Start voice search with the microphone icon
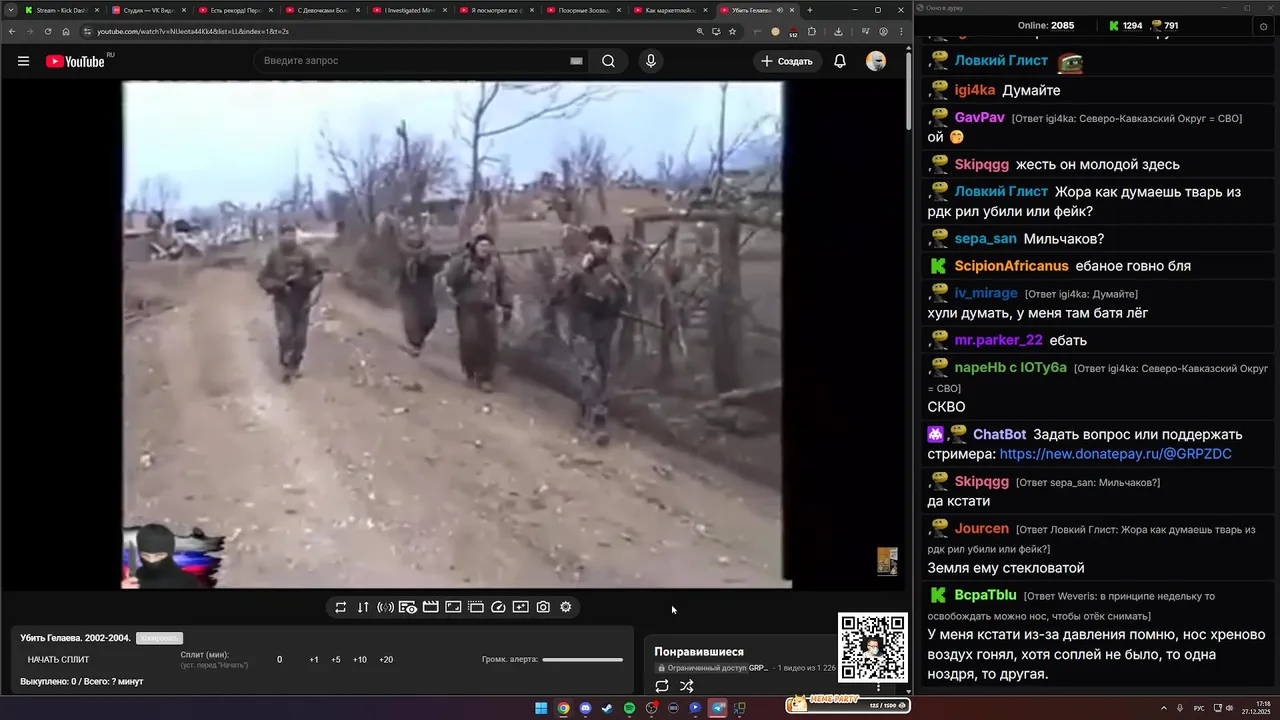The image size is (1280, 720). click(x=651, y=61)
